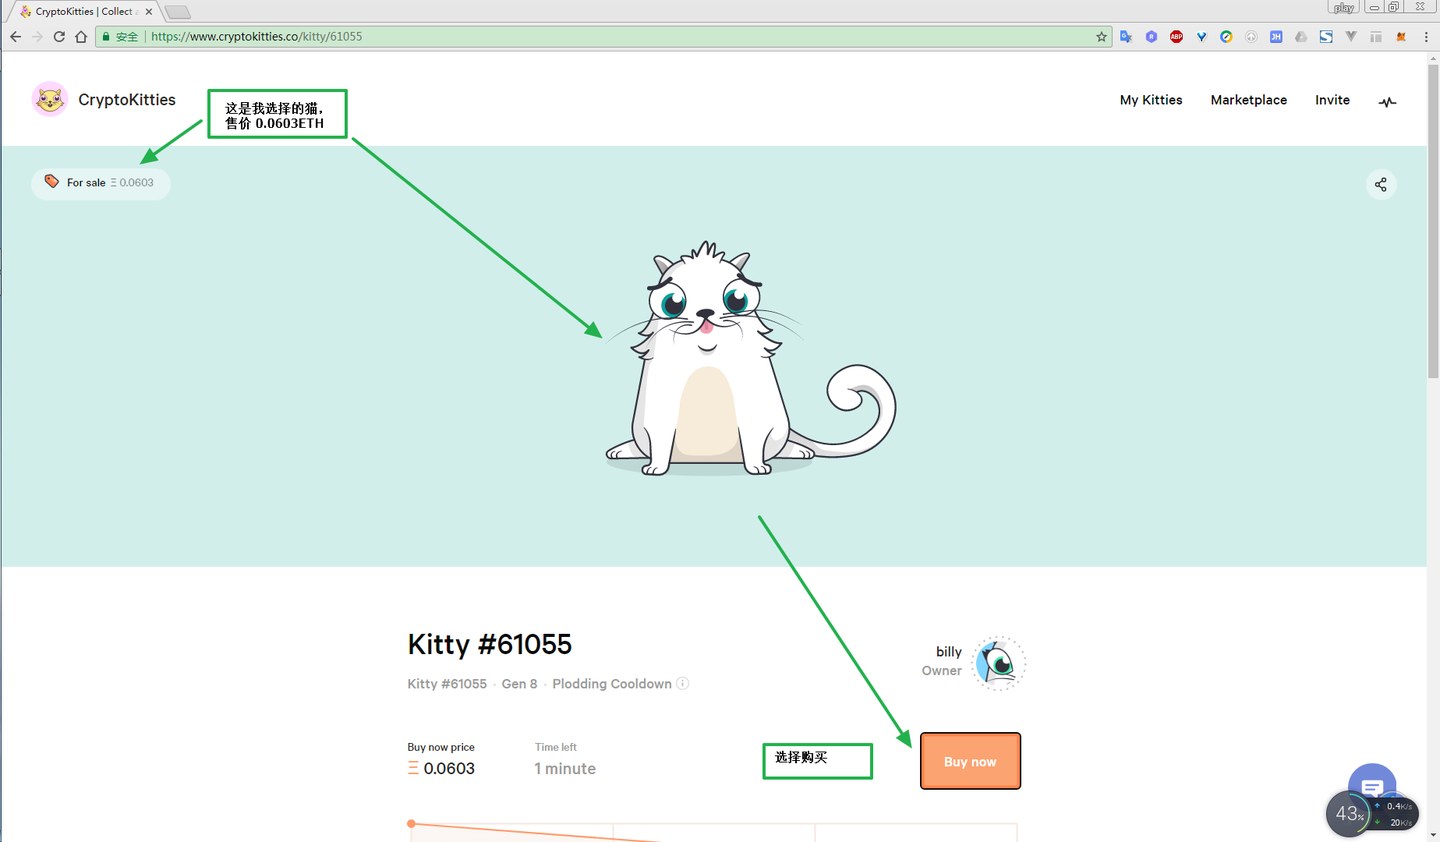Click the "0.0603" buy now price value

[449, 769]
